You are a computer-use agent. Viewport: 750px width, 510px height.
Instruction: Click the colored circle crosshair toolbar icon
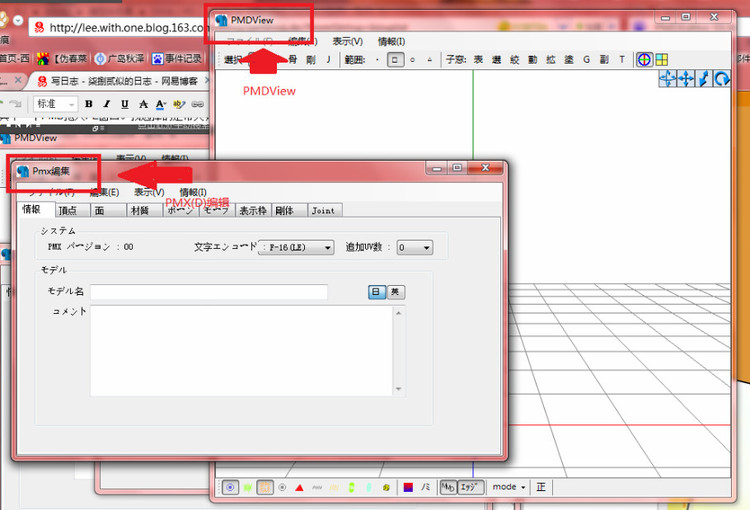tap(644, 60)
